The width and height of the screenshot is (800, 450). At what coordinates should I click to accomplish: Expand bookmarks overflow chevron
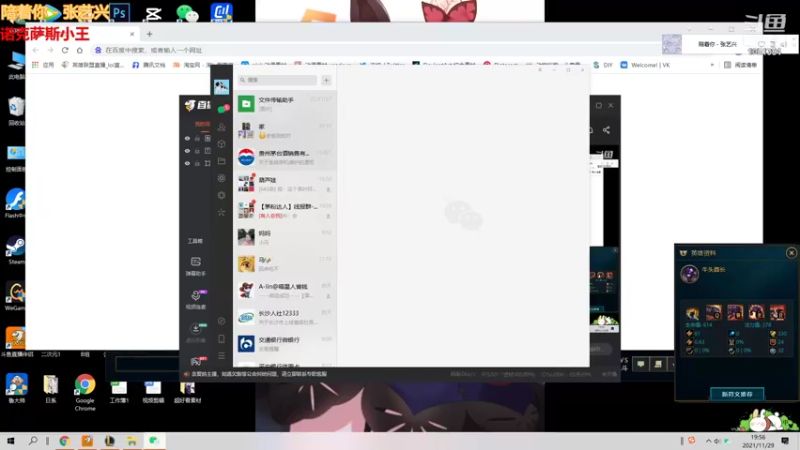click(712, 65)
